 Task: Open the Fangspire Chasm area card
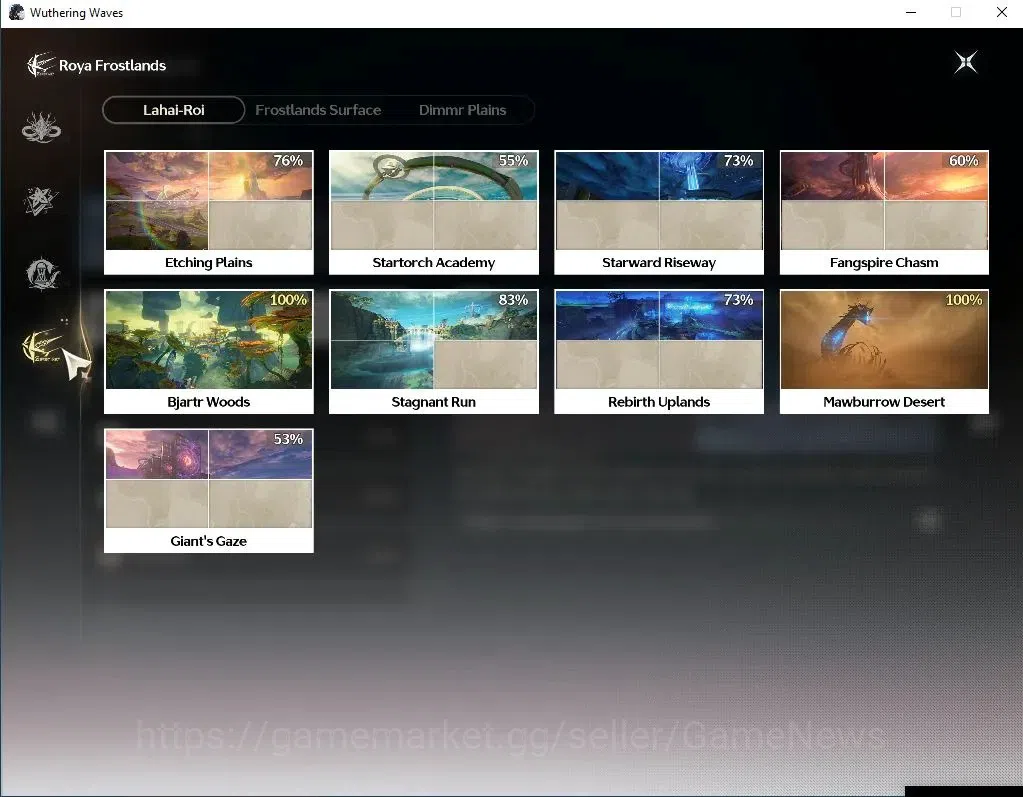[884, 213]
